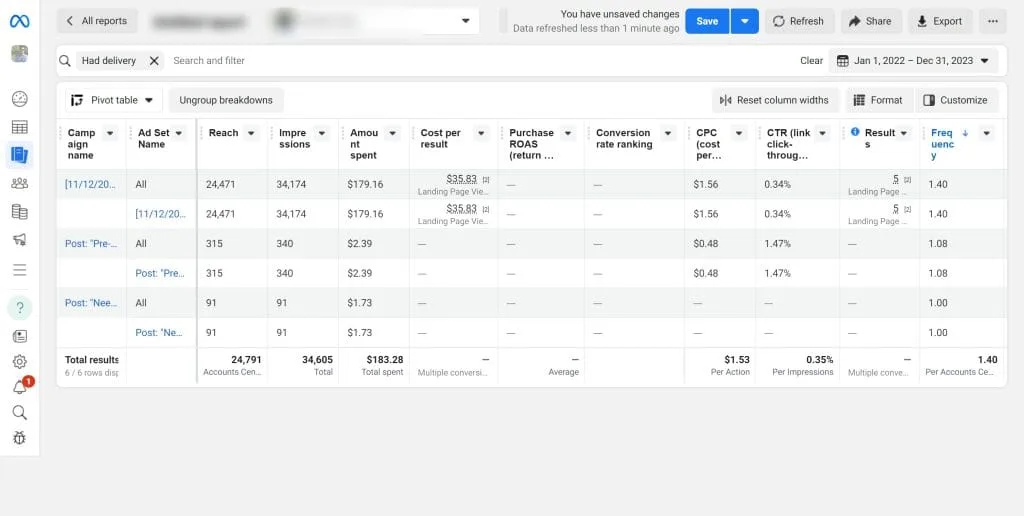The width and height of the screenshot is (1024, 516).
Task: Click the Total results label
Action: (91, 360)
